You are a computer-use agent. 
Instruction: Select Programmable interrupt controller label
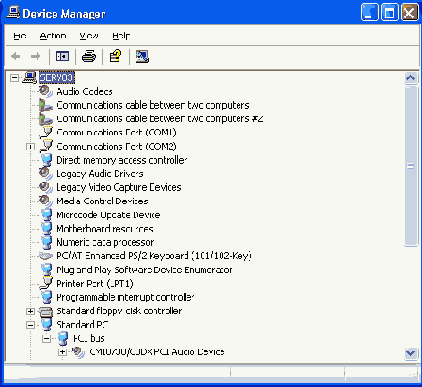click(x=125, y=297)
